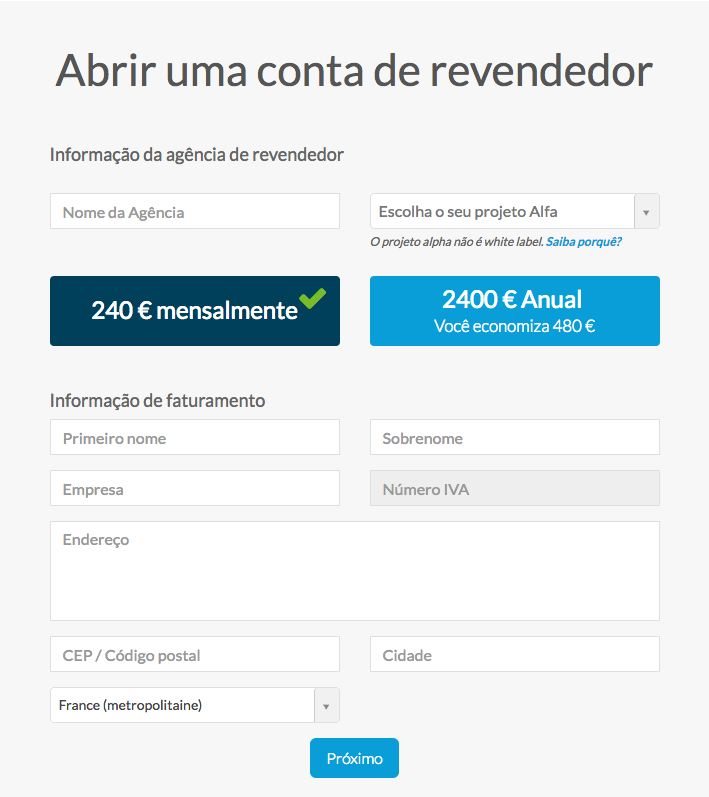Focus the Nome da Agência field

tap(195, 212)
